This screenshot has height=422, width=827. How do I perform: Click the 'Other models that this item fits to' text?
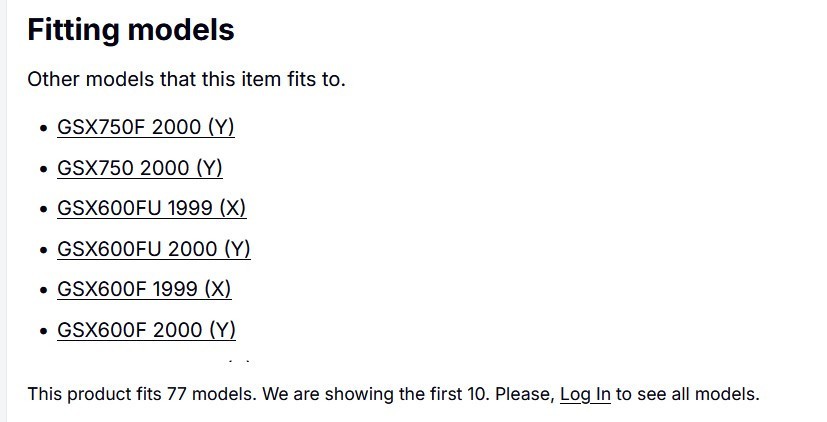pyautogui.click(x=186, y=79)
